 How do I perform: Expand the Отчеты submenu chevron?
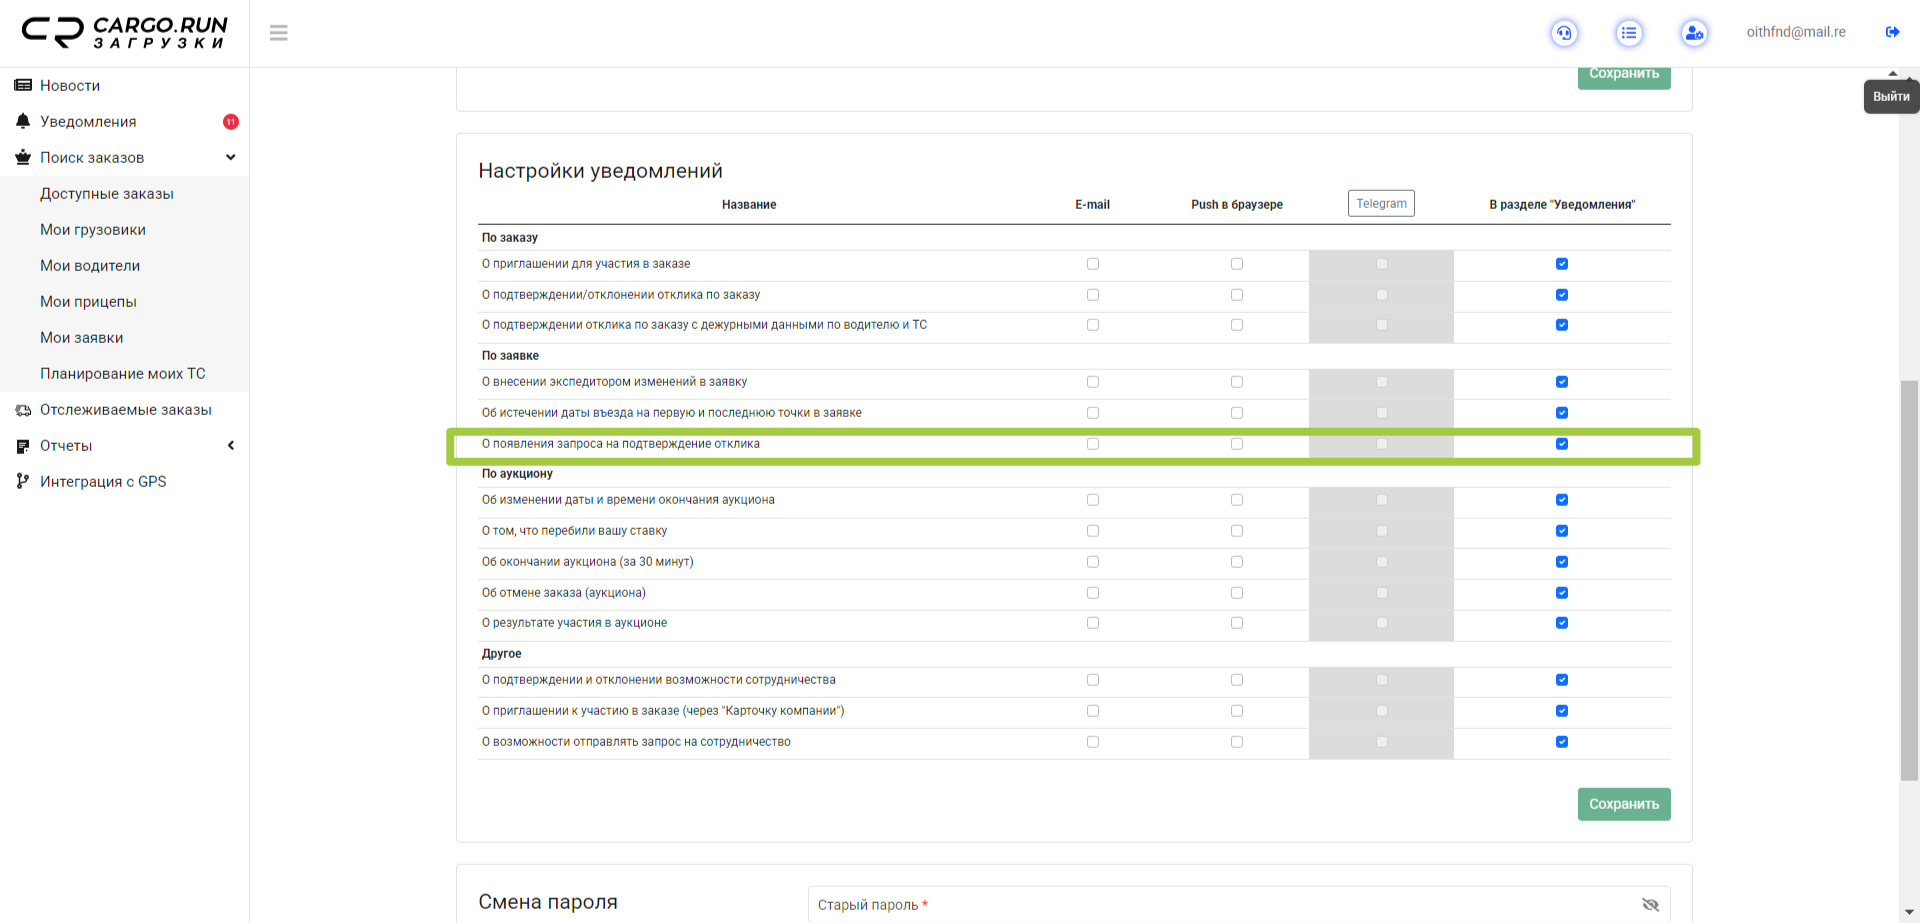coord(231,445)
